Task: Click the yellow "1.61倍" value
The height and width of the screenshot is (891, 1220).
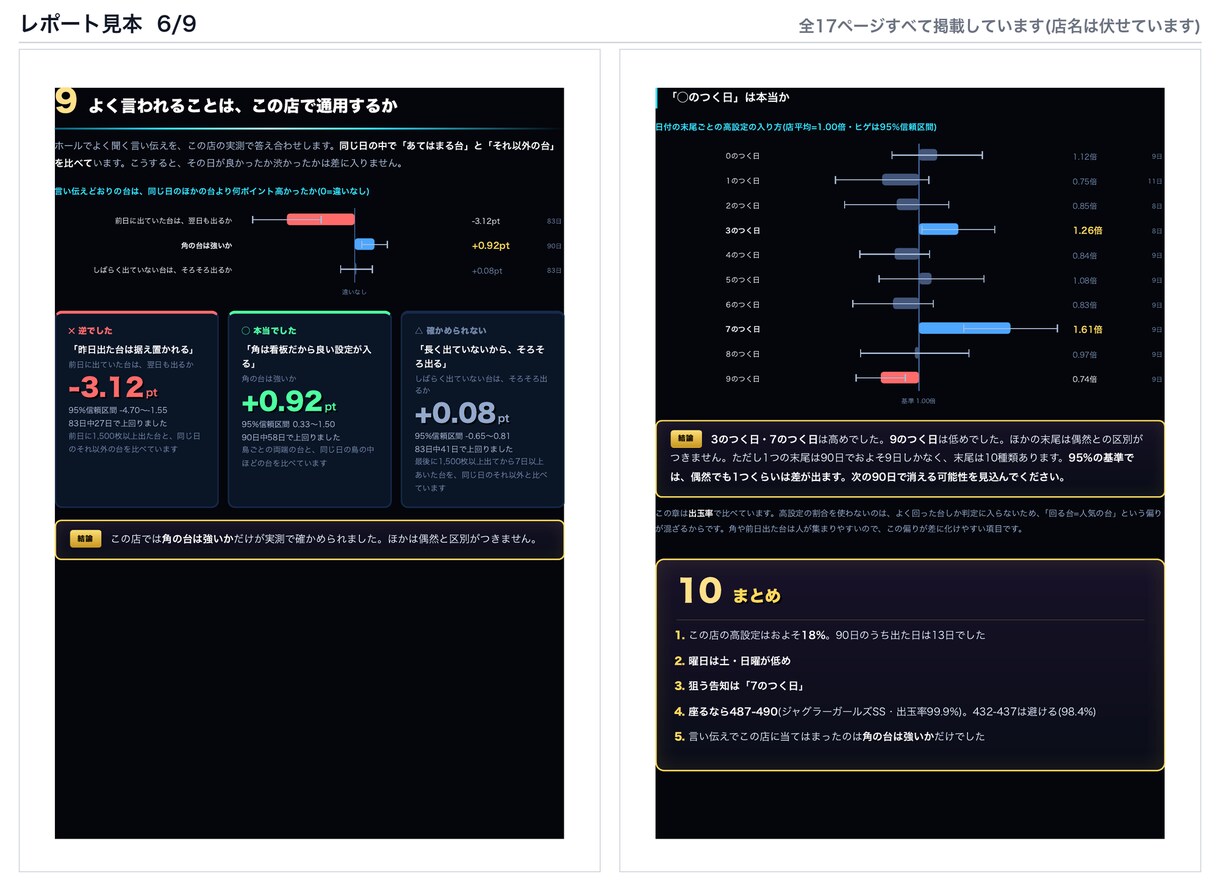Action: [x=1087, y=329]
